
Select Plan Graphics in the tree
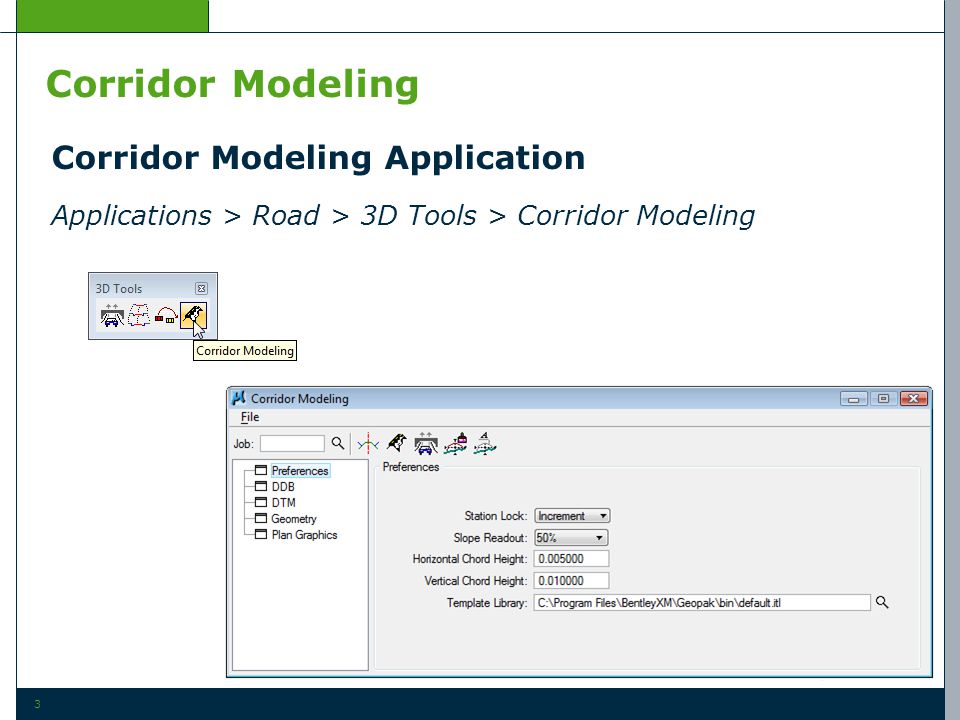click(304, 534)
